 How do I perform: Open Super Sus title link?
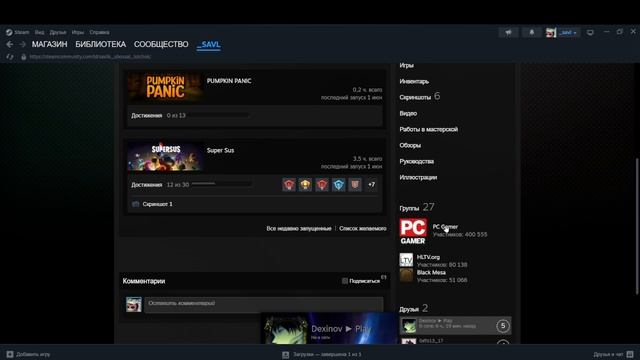coord(220,150)
